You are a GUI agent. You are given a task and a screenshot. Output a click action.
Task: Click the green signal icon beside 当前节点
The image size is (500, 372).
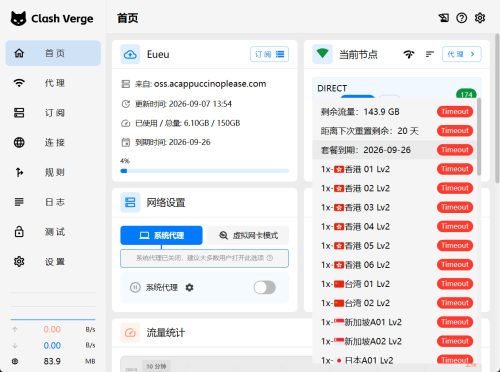point(322,54)
